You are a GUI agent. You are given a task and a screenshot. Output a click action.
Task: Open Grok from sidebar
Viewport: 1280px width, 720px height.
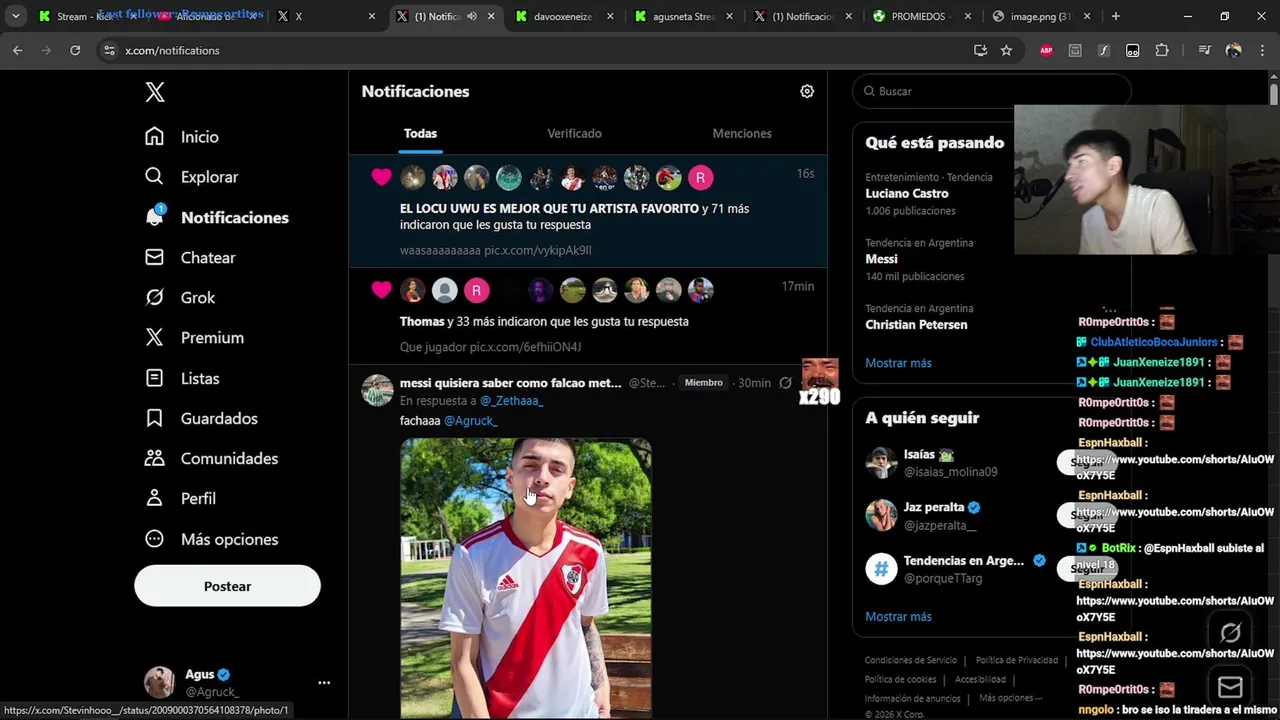tap(180, 297)
